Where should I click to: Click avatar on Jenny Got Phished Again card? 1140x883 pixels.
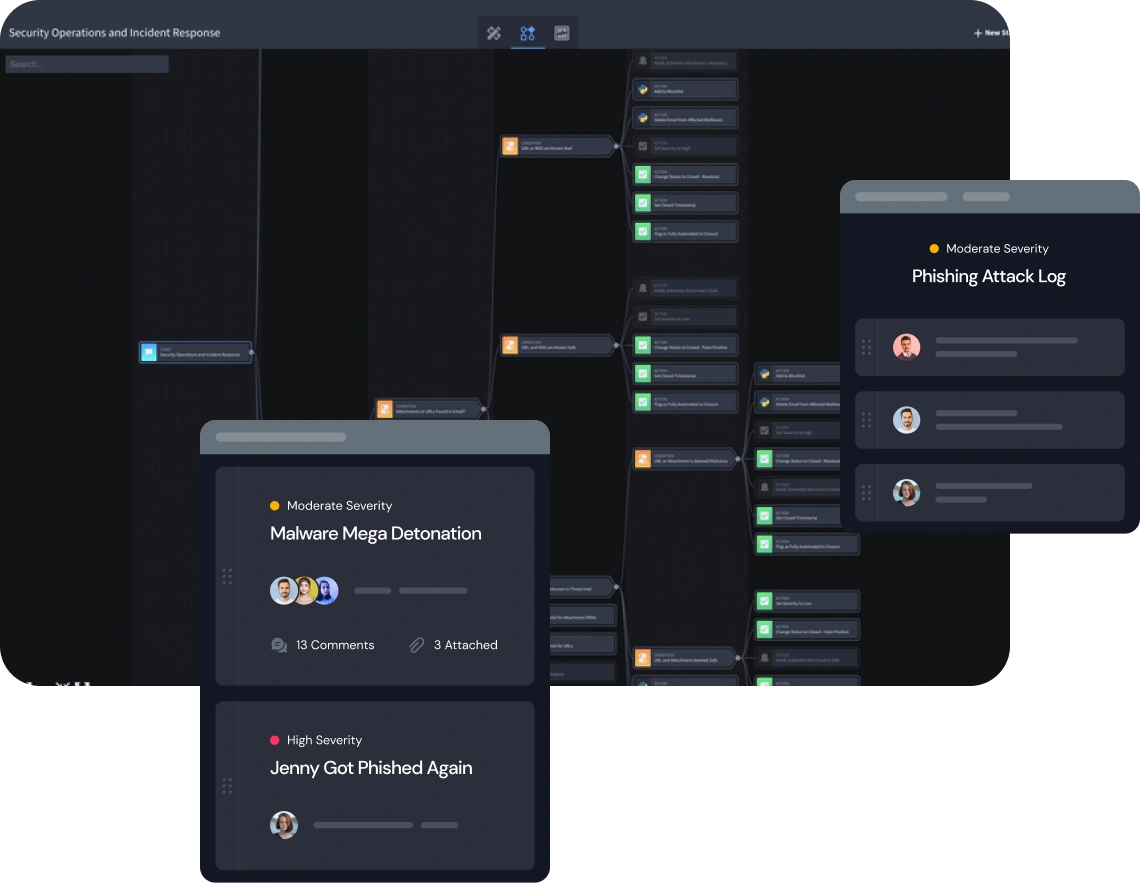(284, 825)
